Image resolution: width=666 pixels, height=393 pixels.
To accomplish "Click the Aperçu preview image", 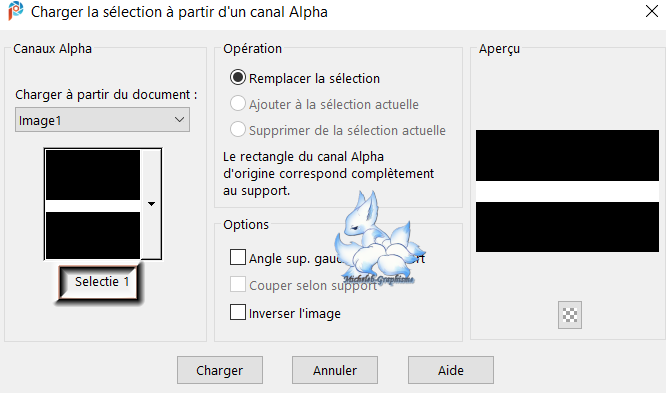I will tap(567, 191).
